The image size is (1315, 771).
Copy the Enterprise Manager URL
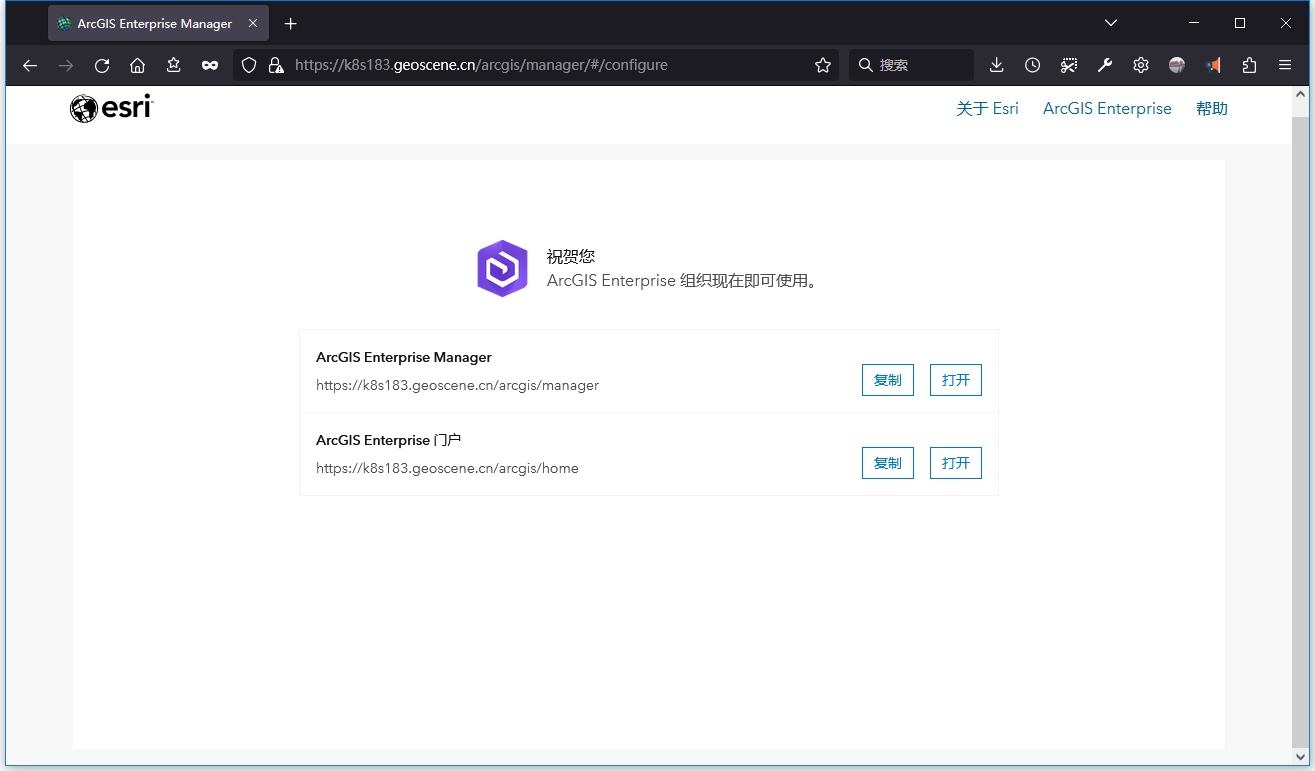(x=888, y=380)
